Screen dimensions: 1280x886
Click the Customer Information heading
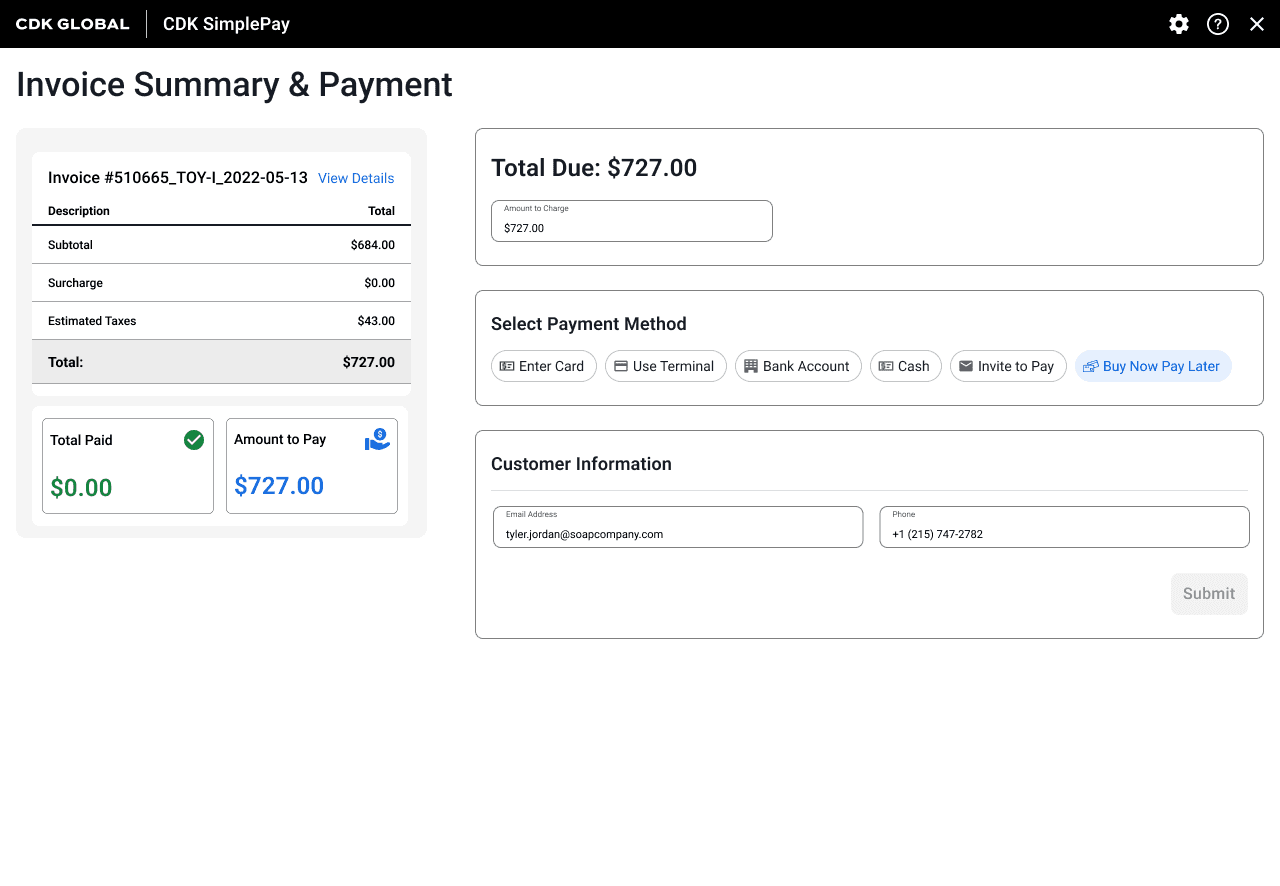(x=581, y=464)
